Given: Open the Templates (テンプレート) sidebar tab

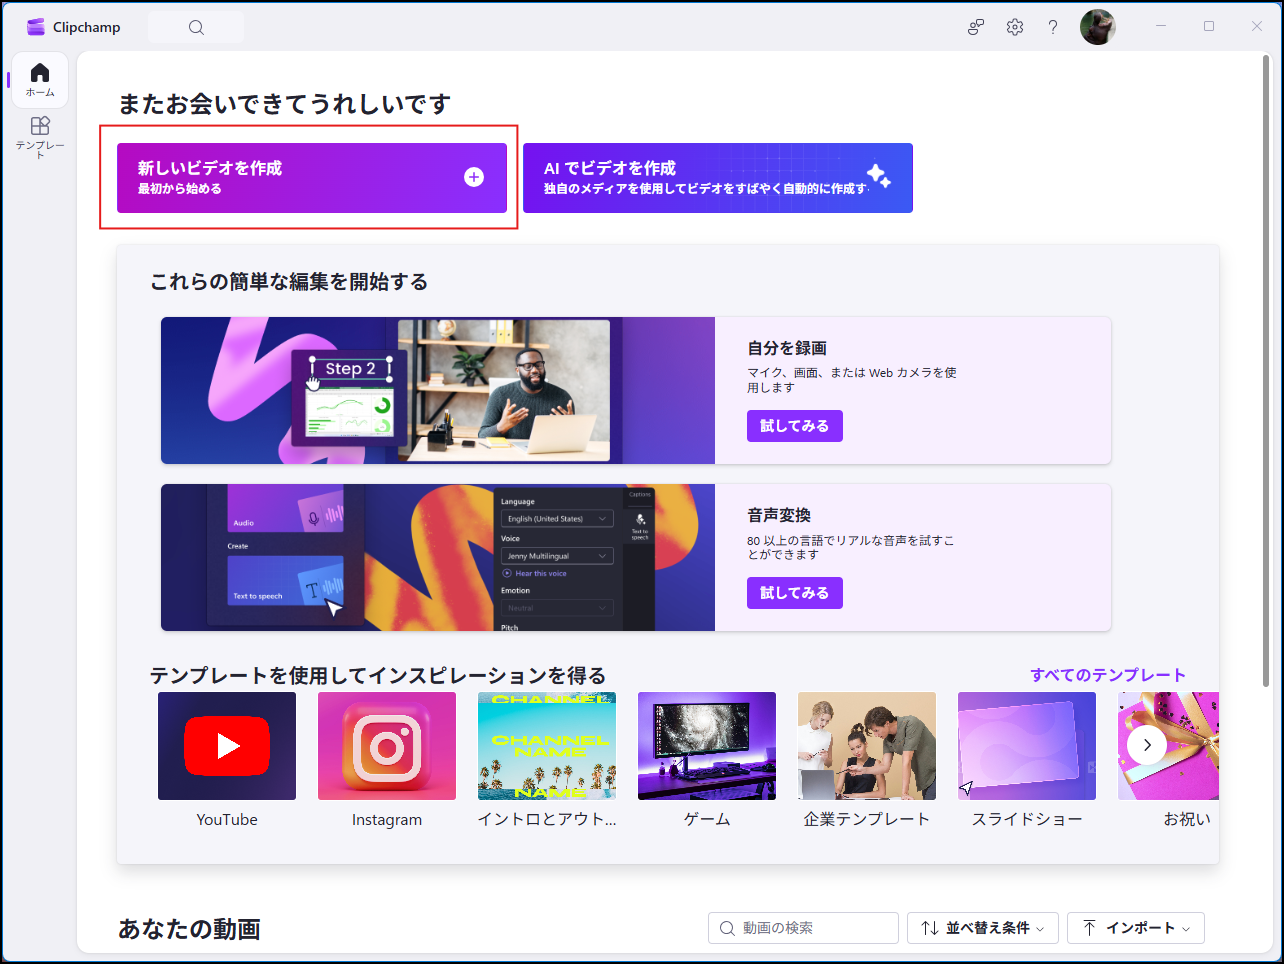Looking at the screenshot, I should click(x=40, y=137).
